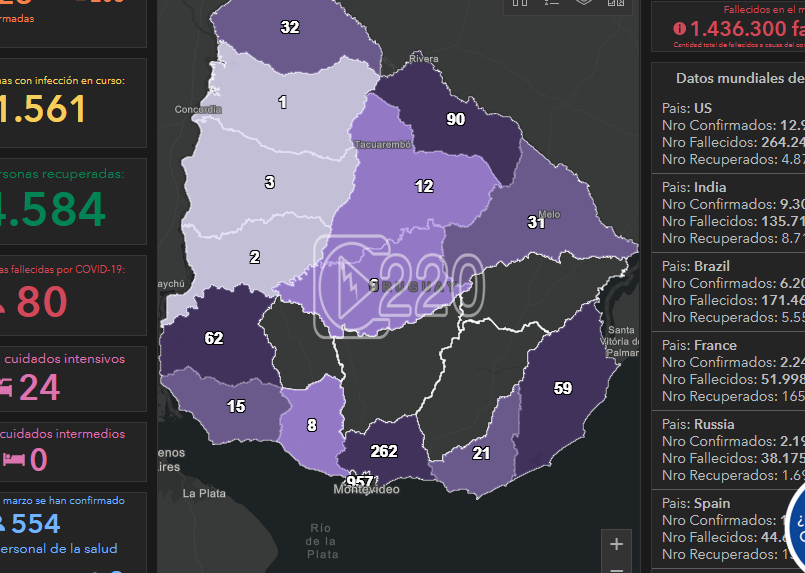Click Nro Fallecidos 135.71 under India
This screenshot has width=805, height=573.
[733, 221]
